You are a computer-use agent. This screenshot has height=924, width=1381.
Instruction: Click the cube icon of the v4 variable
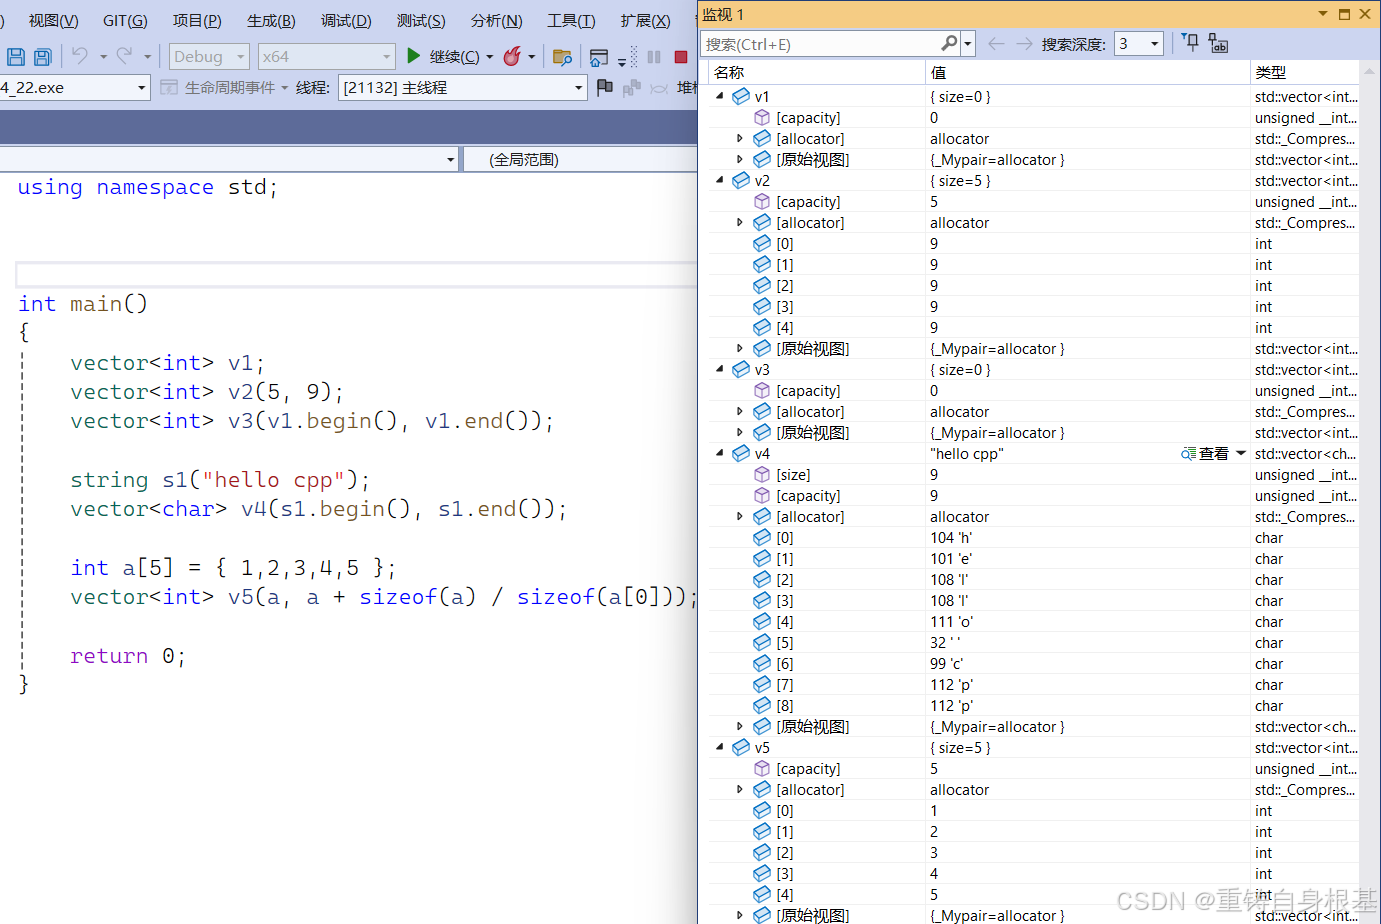(741, 453)
